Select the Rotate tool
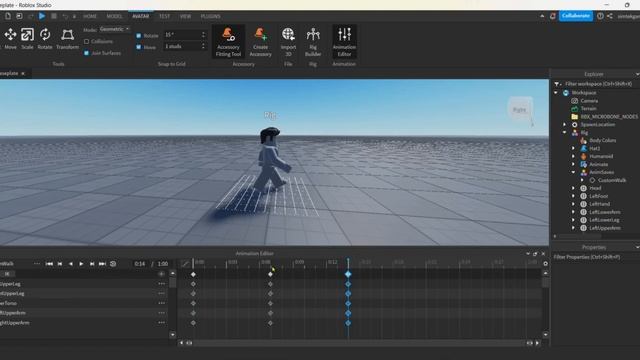This screenshot has width=640, height=360. 45,39
